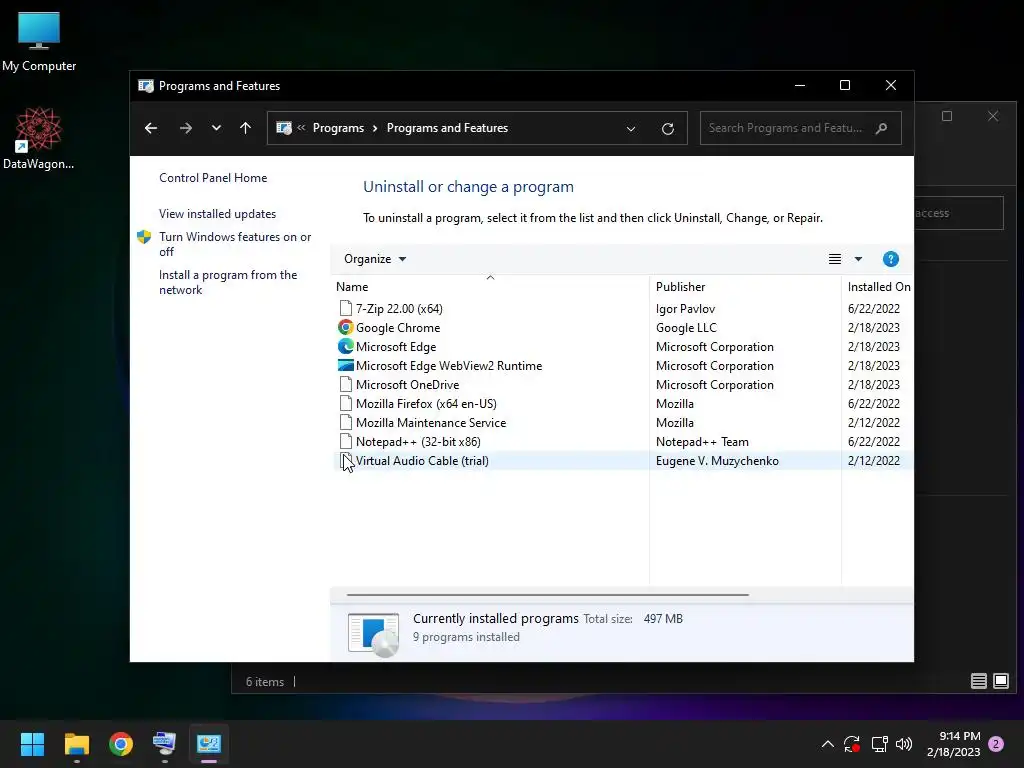Expand the view options dropdown arrow

[858, 259]
